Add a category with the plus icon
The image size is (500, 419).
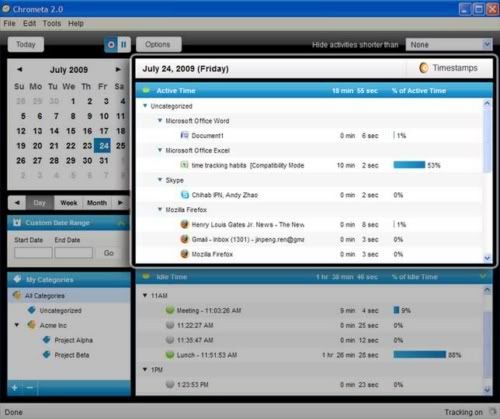tap(15, 388)
